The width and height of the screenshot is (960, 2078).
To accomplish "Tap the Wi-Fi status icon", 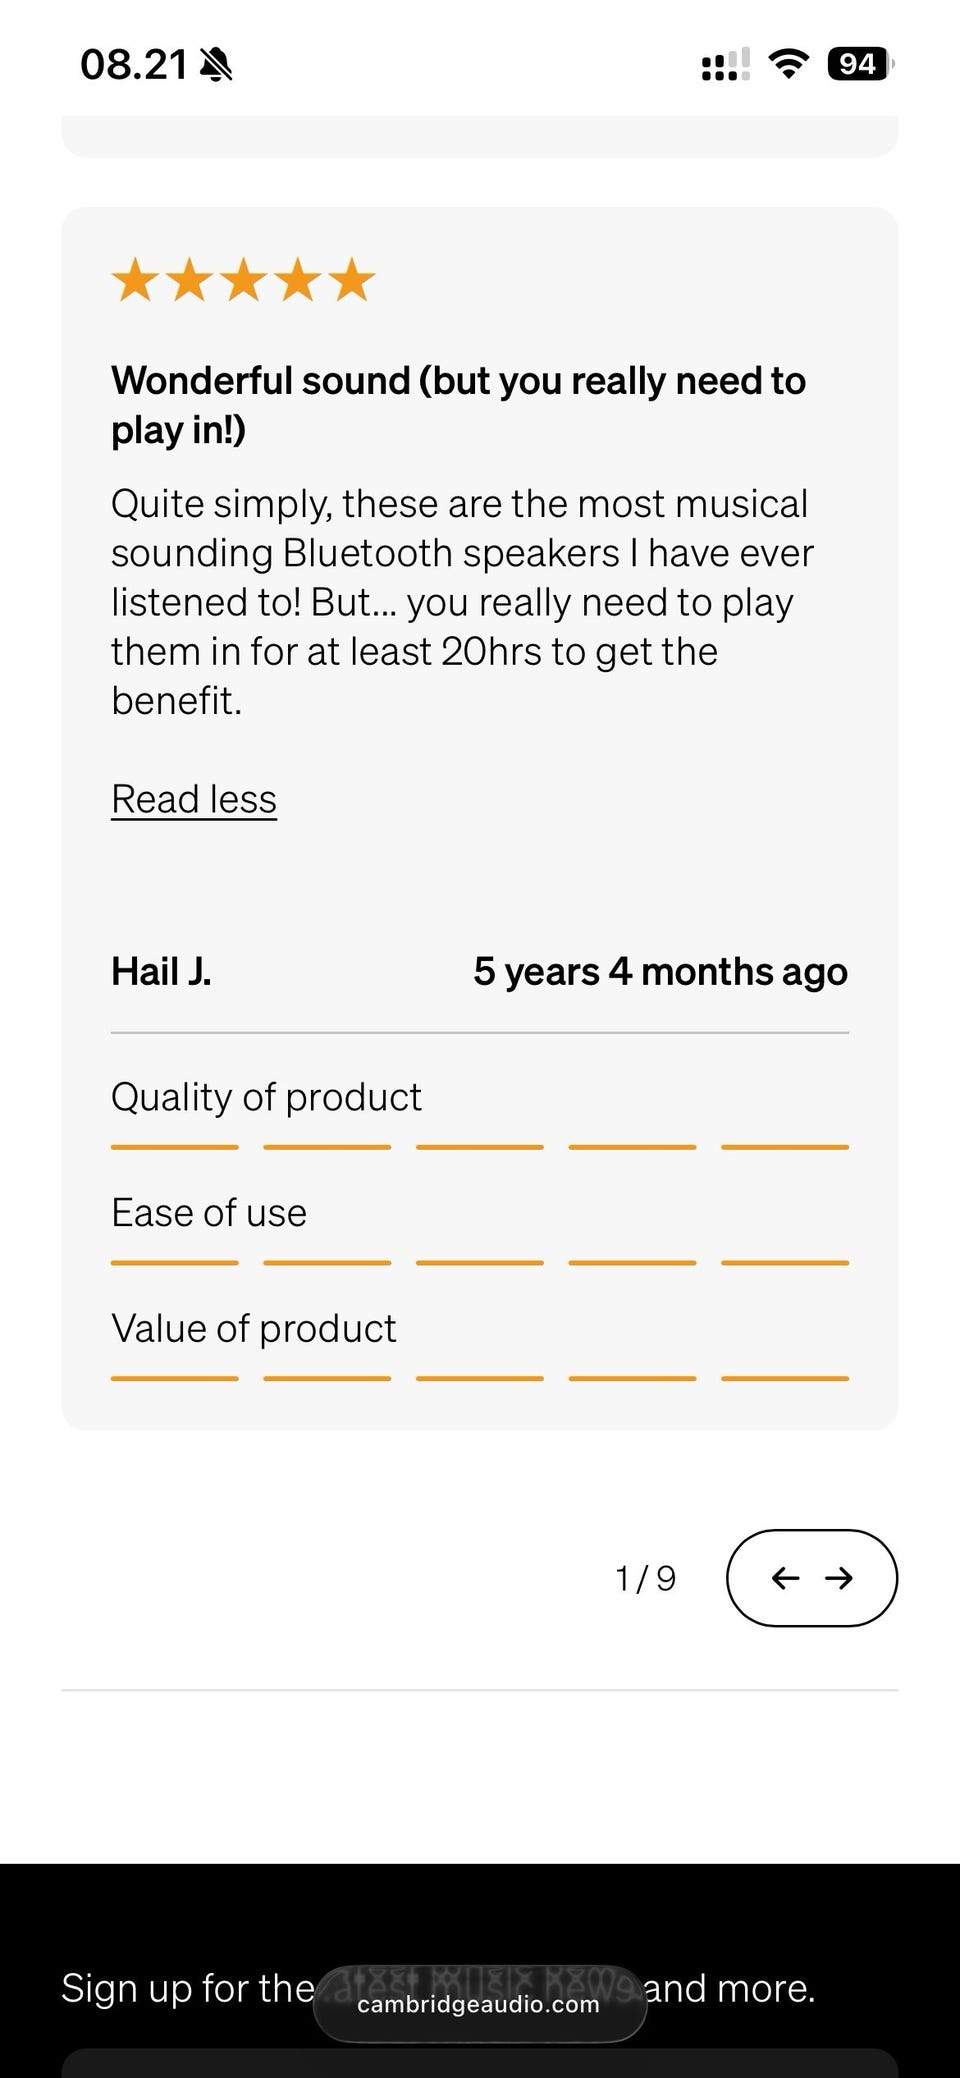I will (788, 65).
